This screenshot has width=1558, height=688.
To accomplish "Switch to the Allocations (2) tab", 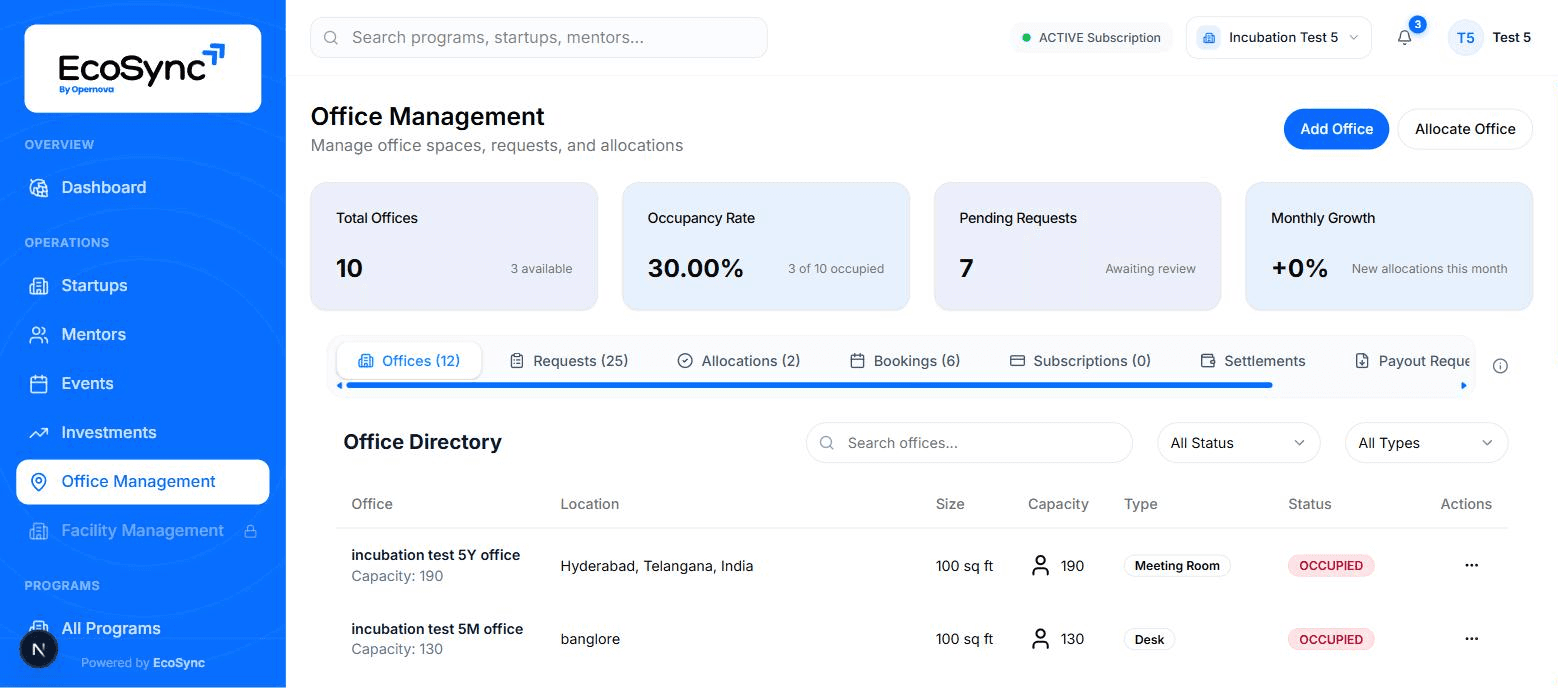I will pos(739,361).
